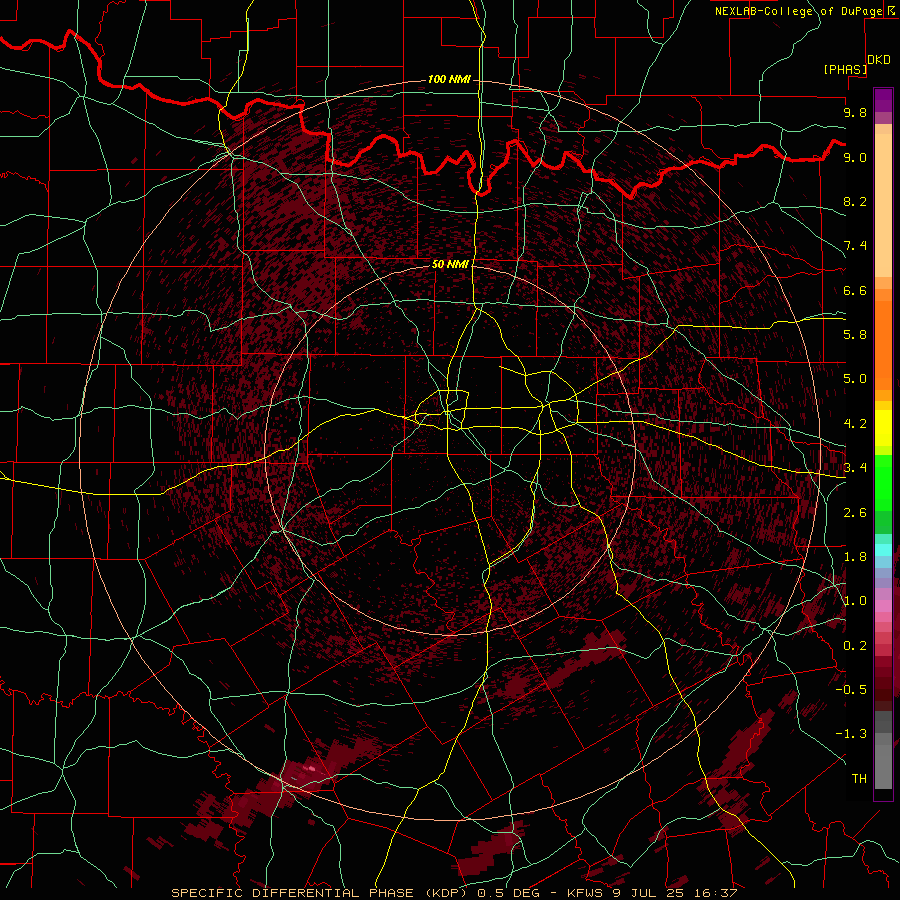900x900 pixels.
Task: Click the 9.0 value on color scale
Action: click(x=855, y=157)
